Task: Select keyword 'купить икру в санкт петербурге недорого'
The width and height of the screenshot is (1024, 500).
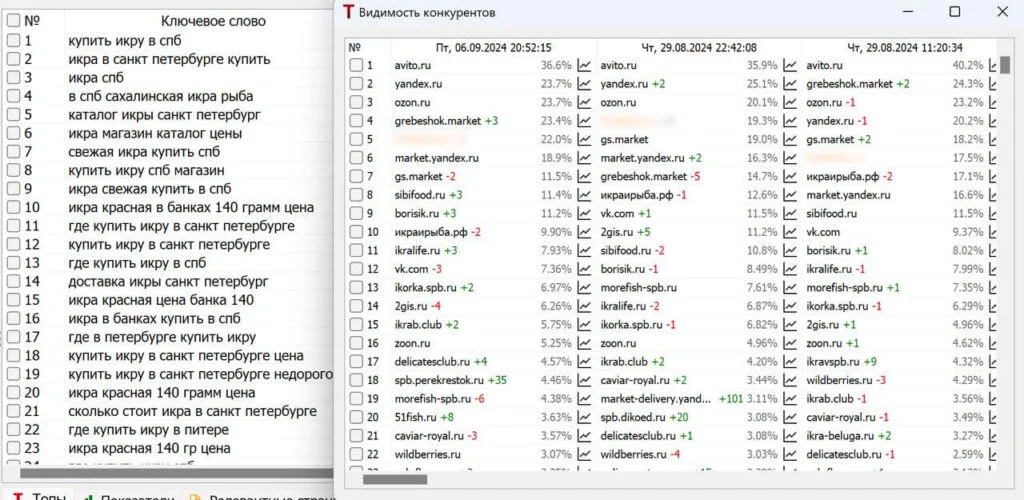Action: pyautogui.click(x=200, y=375)
